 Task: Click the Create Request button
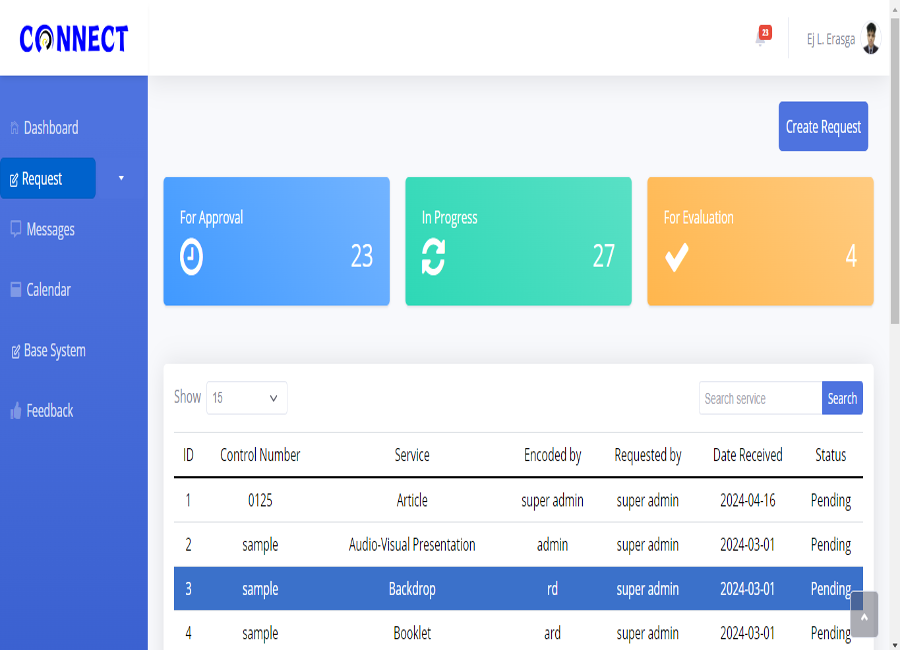(823, 127)
